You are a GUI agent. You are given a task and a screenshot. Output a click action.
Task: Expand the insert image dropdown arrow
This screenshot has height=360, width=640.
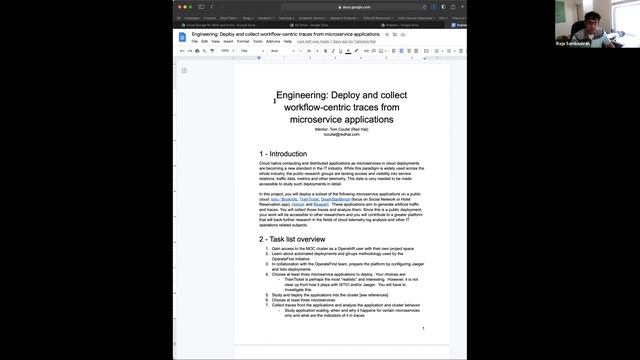(x=386, y=51)
